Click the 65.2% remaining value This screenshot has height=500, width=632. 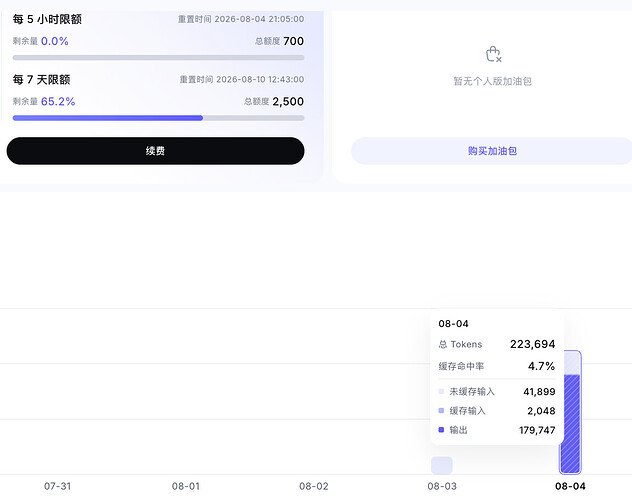58,102
